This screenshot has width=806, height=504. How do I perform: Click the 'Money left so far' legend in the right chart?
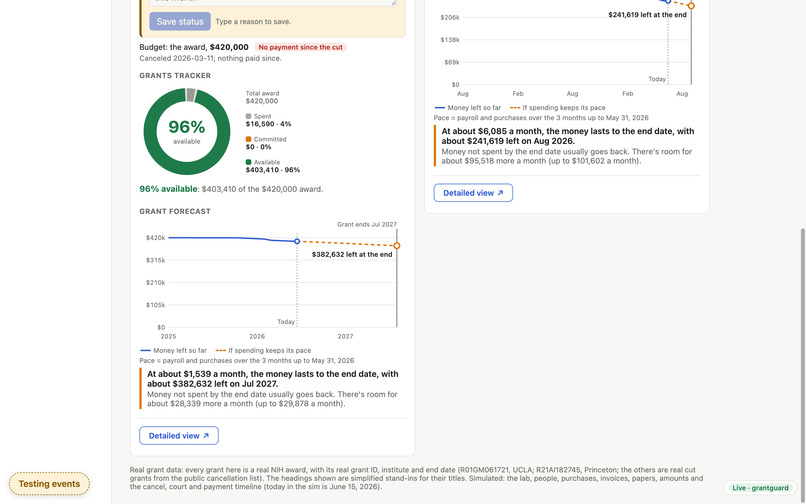coord(468,107)
